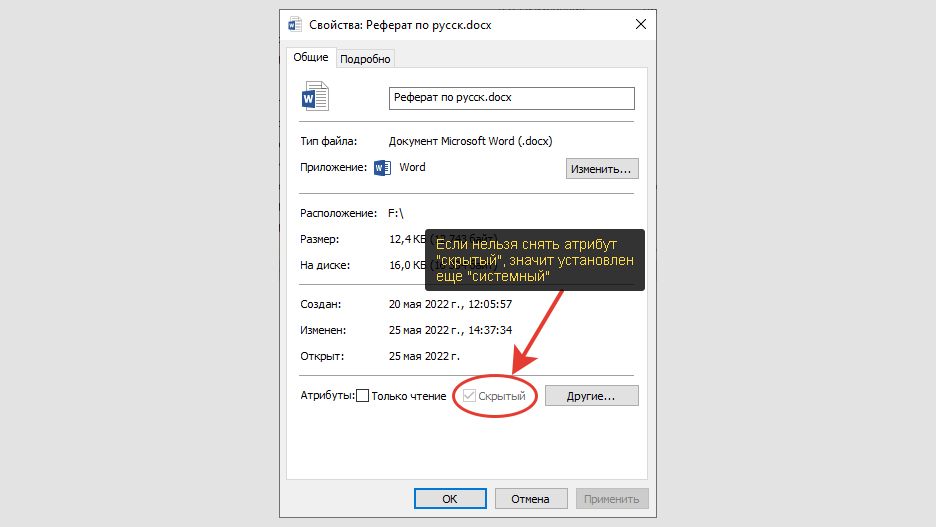
Task: Click the Отмена button
Action: point(530,499)
